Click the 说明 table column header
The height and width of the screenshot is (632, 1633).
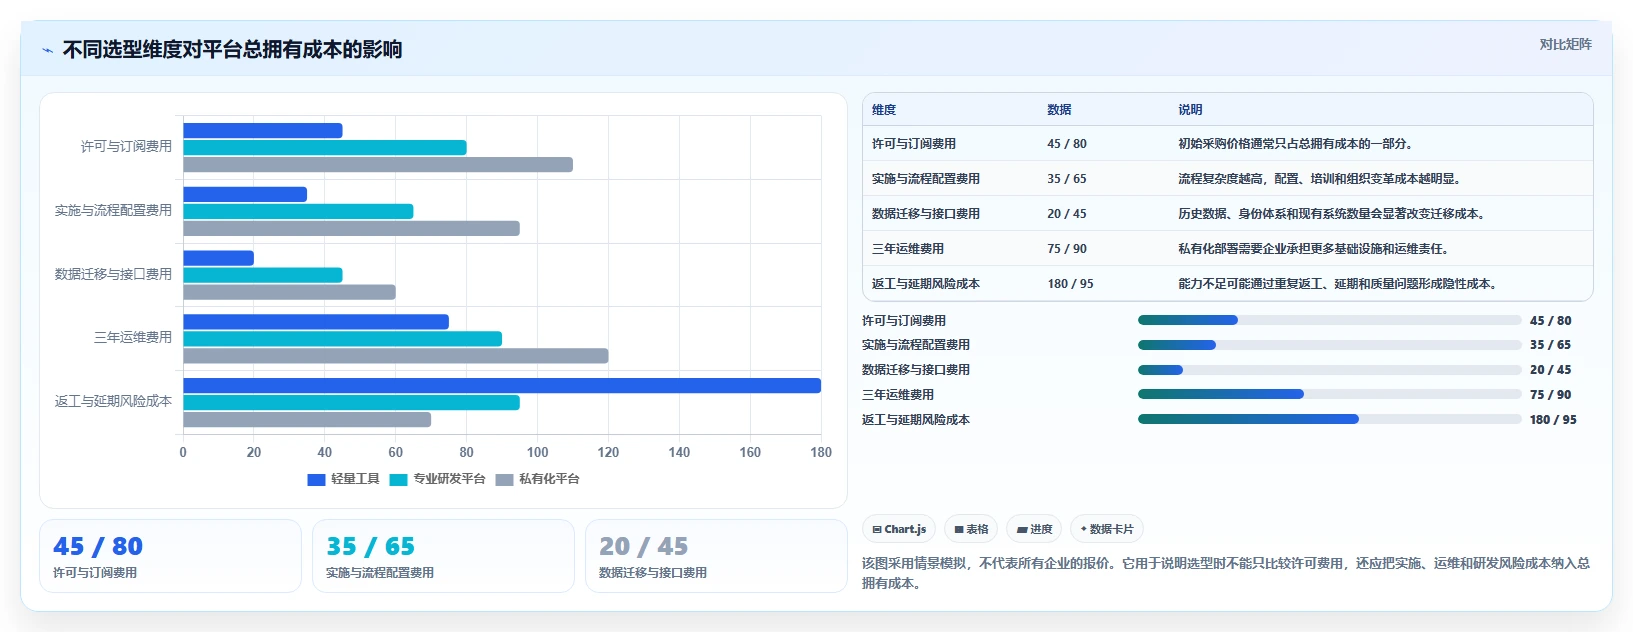pyautogui.click(x=1190, y=110)
